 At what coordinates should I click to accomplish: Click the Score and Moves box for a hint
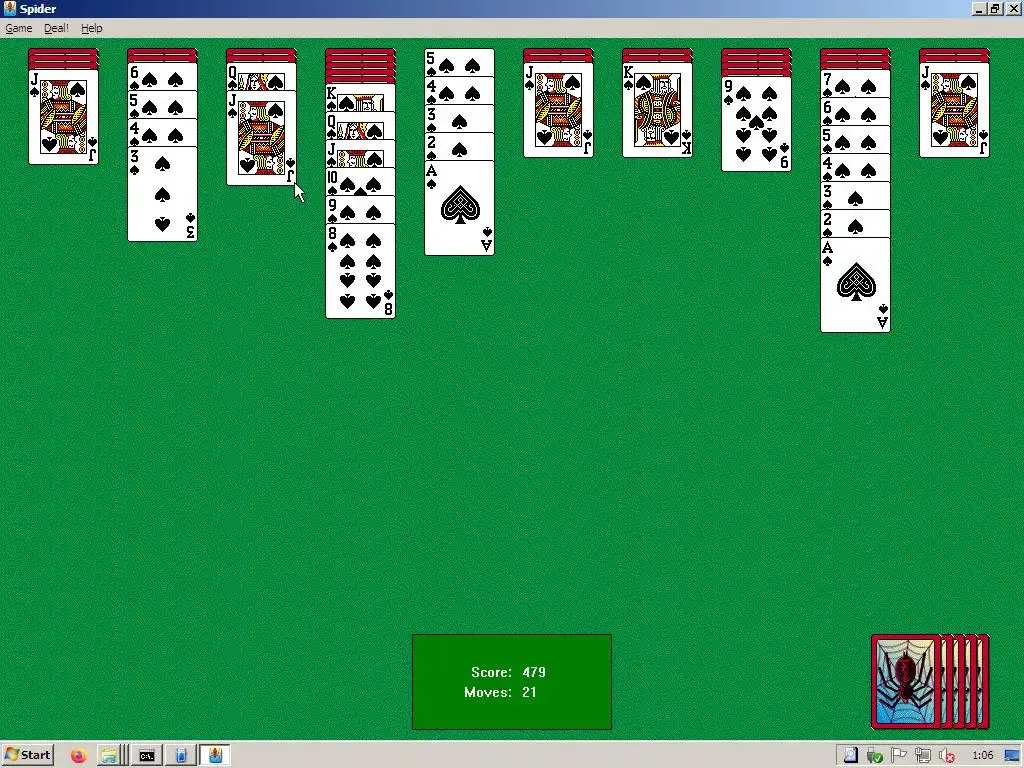pos(511,682)
